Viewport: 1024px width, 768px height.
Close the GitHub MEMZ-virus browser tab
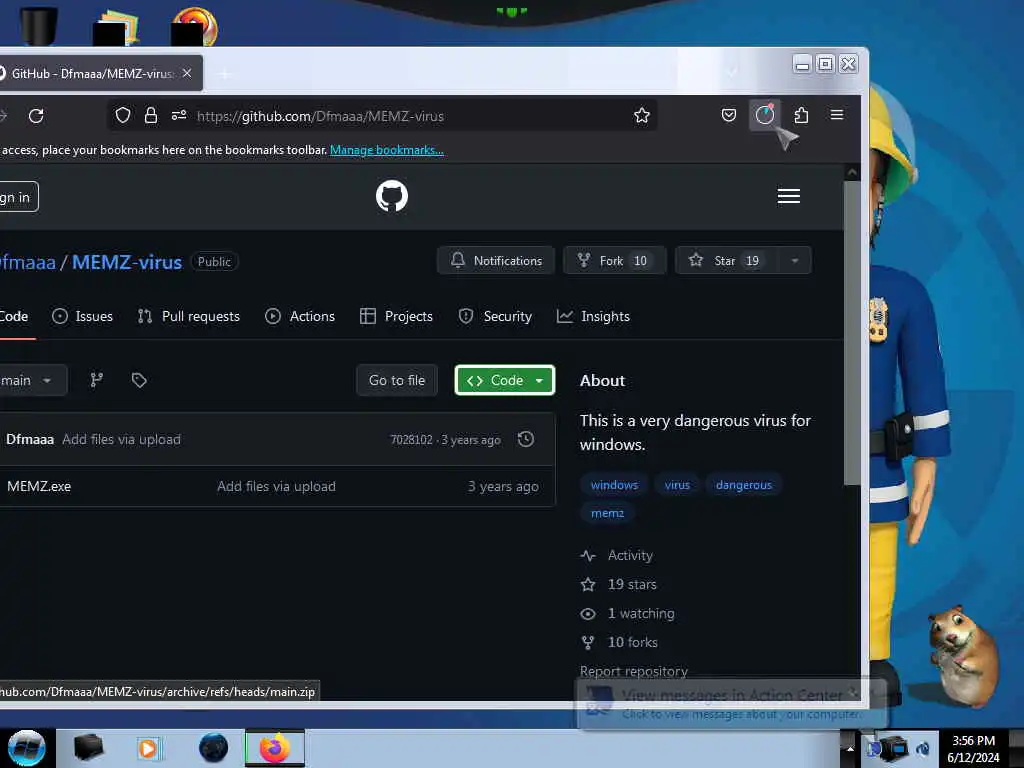(187, 73)
